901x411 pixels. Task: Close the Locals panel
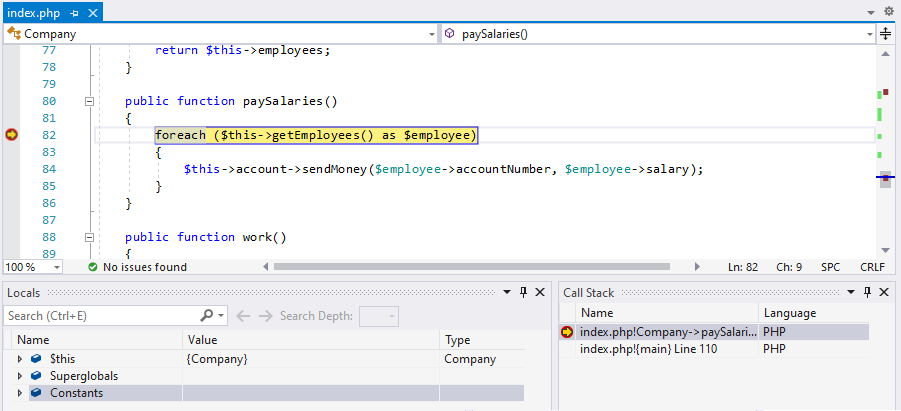[540, 293]
